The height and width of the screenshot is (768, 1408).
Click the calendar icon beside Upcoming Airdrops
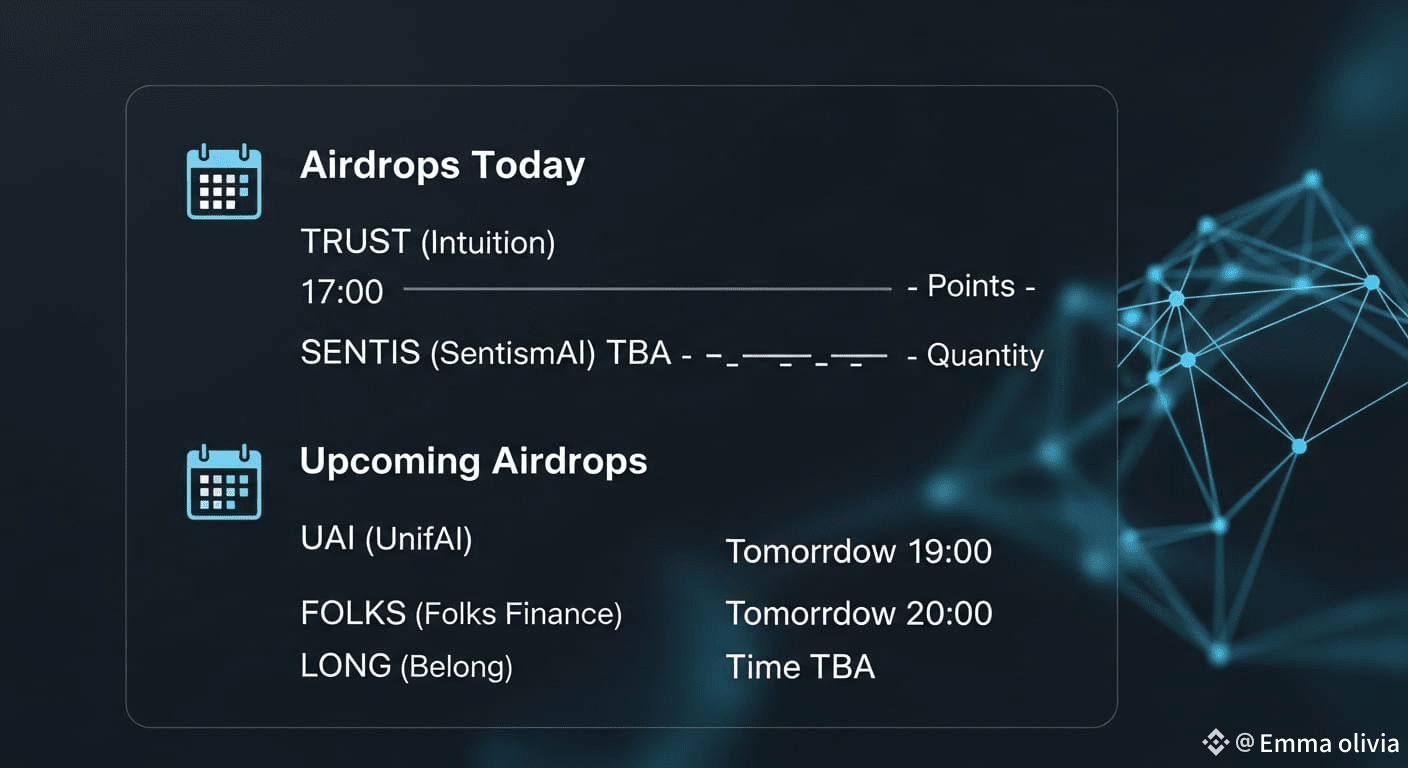224,482
